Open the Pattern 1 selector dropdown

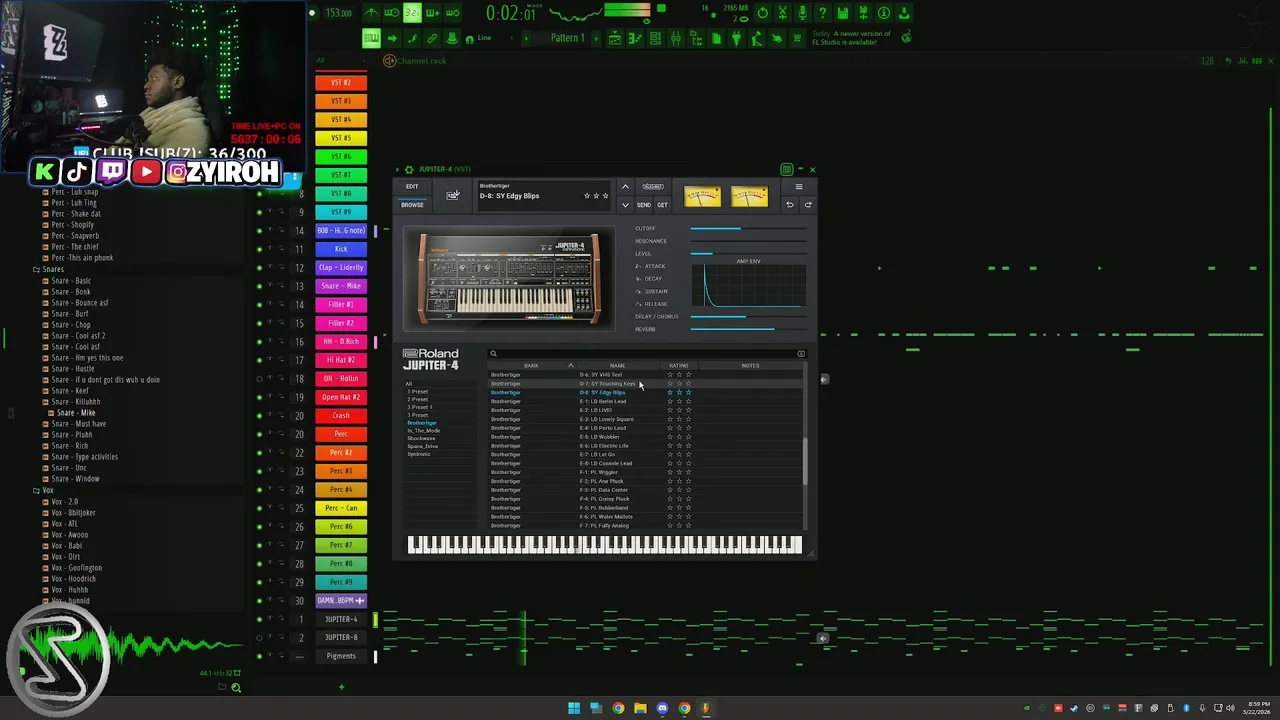pyautogui.click(x=567, y=38)
